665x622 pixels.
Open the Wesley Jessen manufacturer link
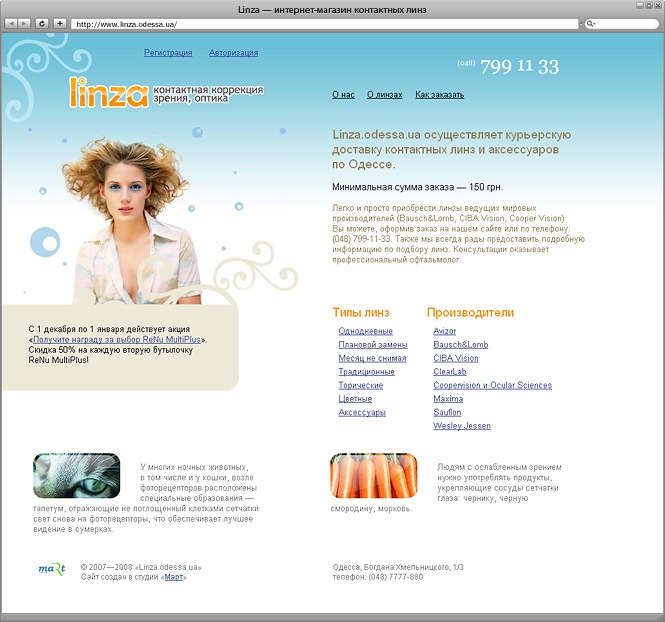(x=462, y=426)
